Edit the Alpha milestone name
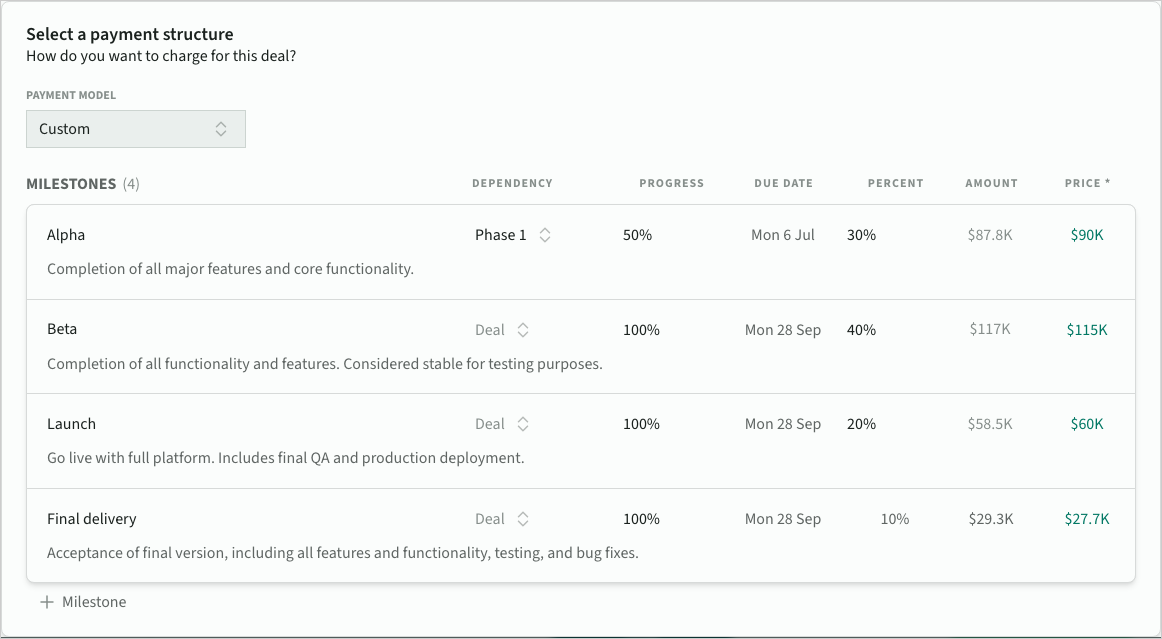The width and height of the screenshot is (1162, 639). pyautogui.click(x=66, y=235)
